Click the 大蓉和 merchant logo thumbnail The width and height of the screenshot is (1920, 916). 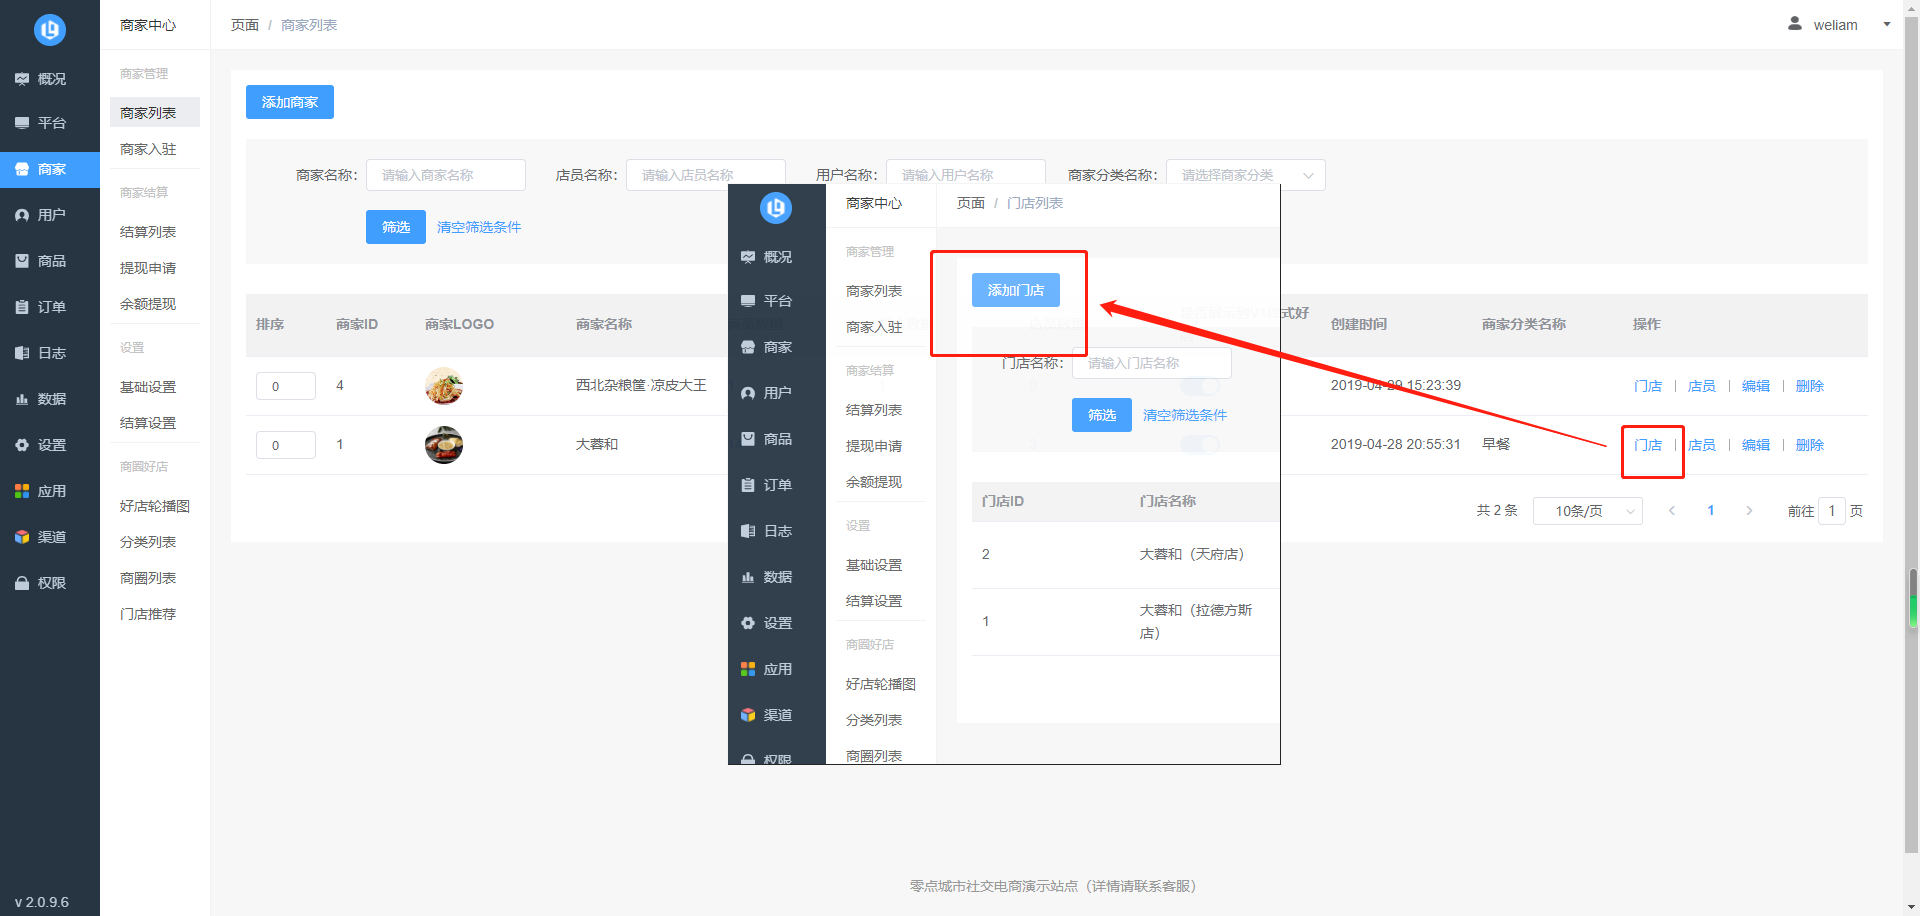tap(444, 445)
